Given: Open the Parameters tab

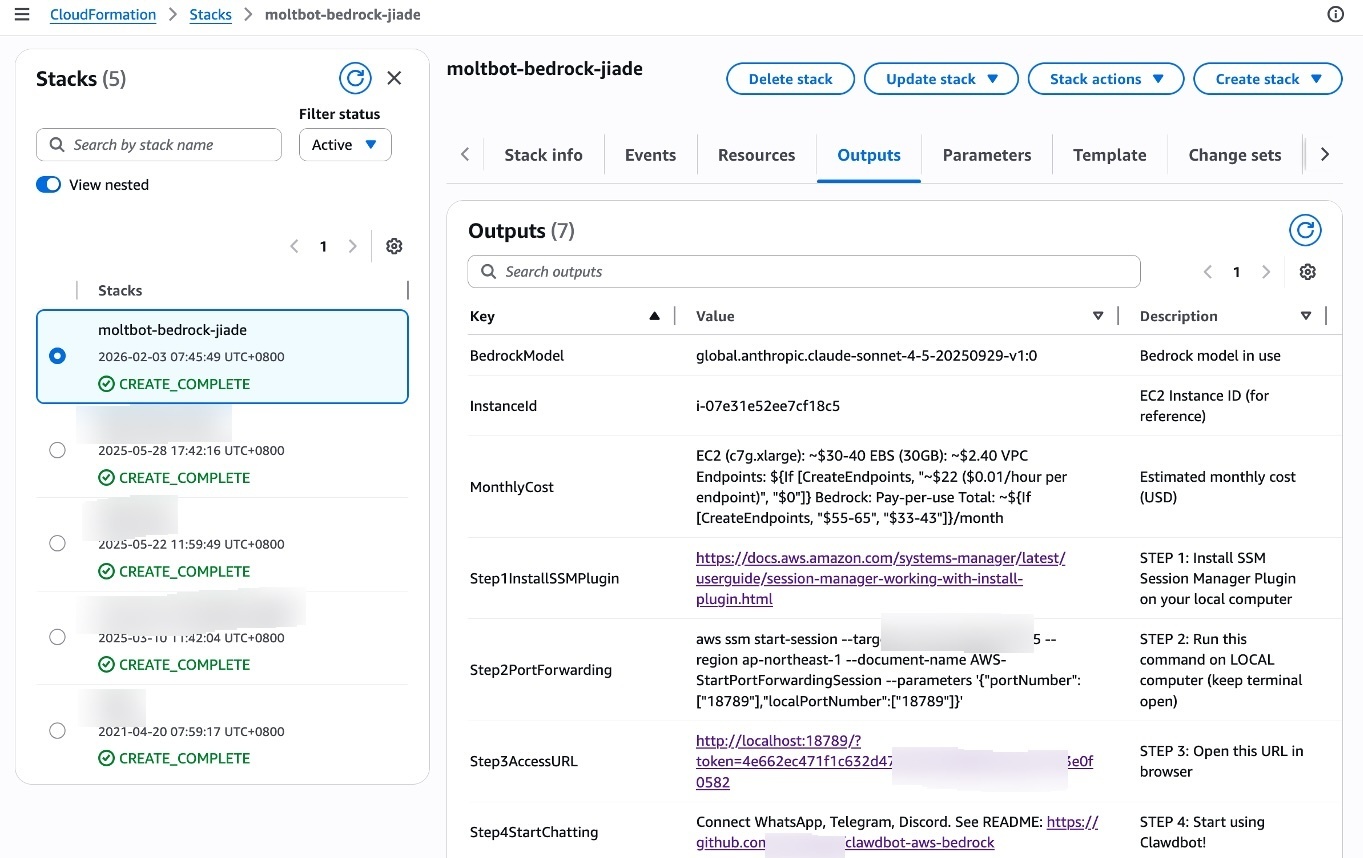Looking at the screenshot, I should pos(987,155).
